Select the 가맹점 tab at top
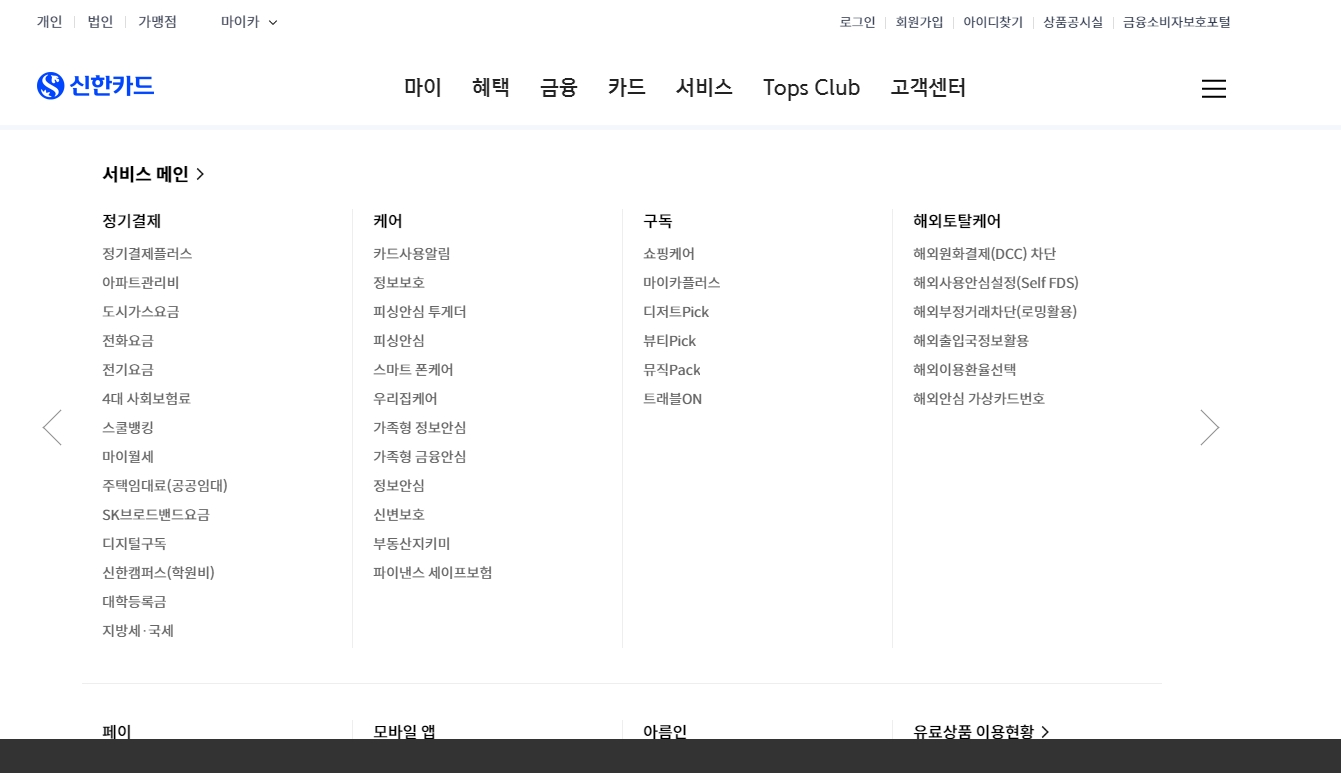1341x773 pixels. tap(157, 22)
